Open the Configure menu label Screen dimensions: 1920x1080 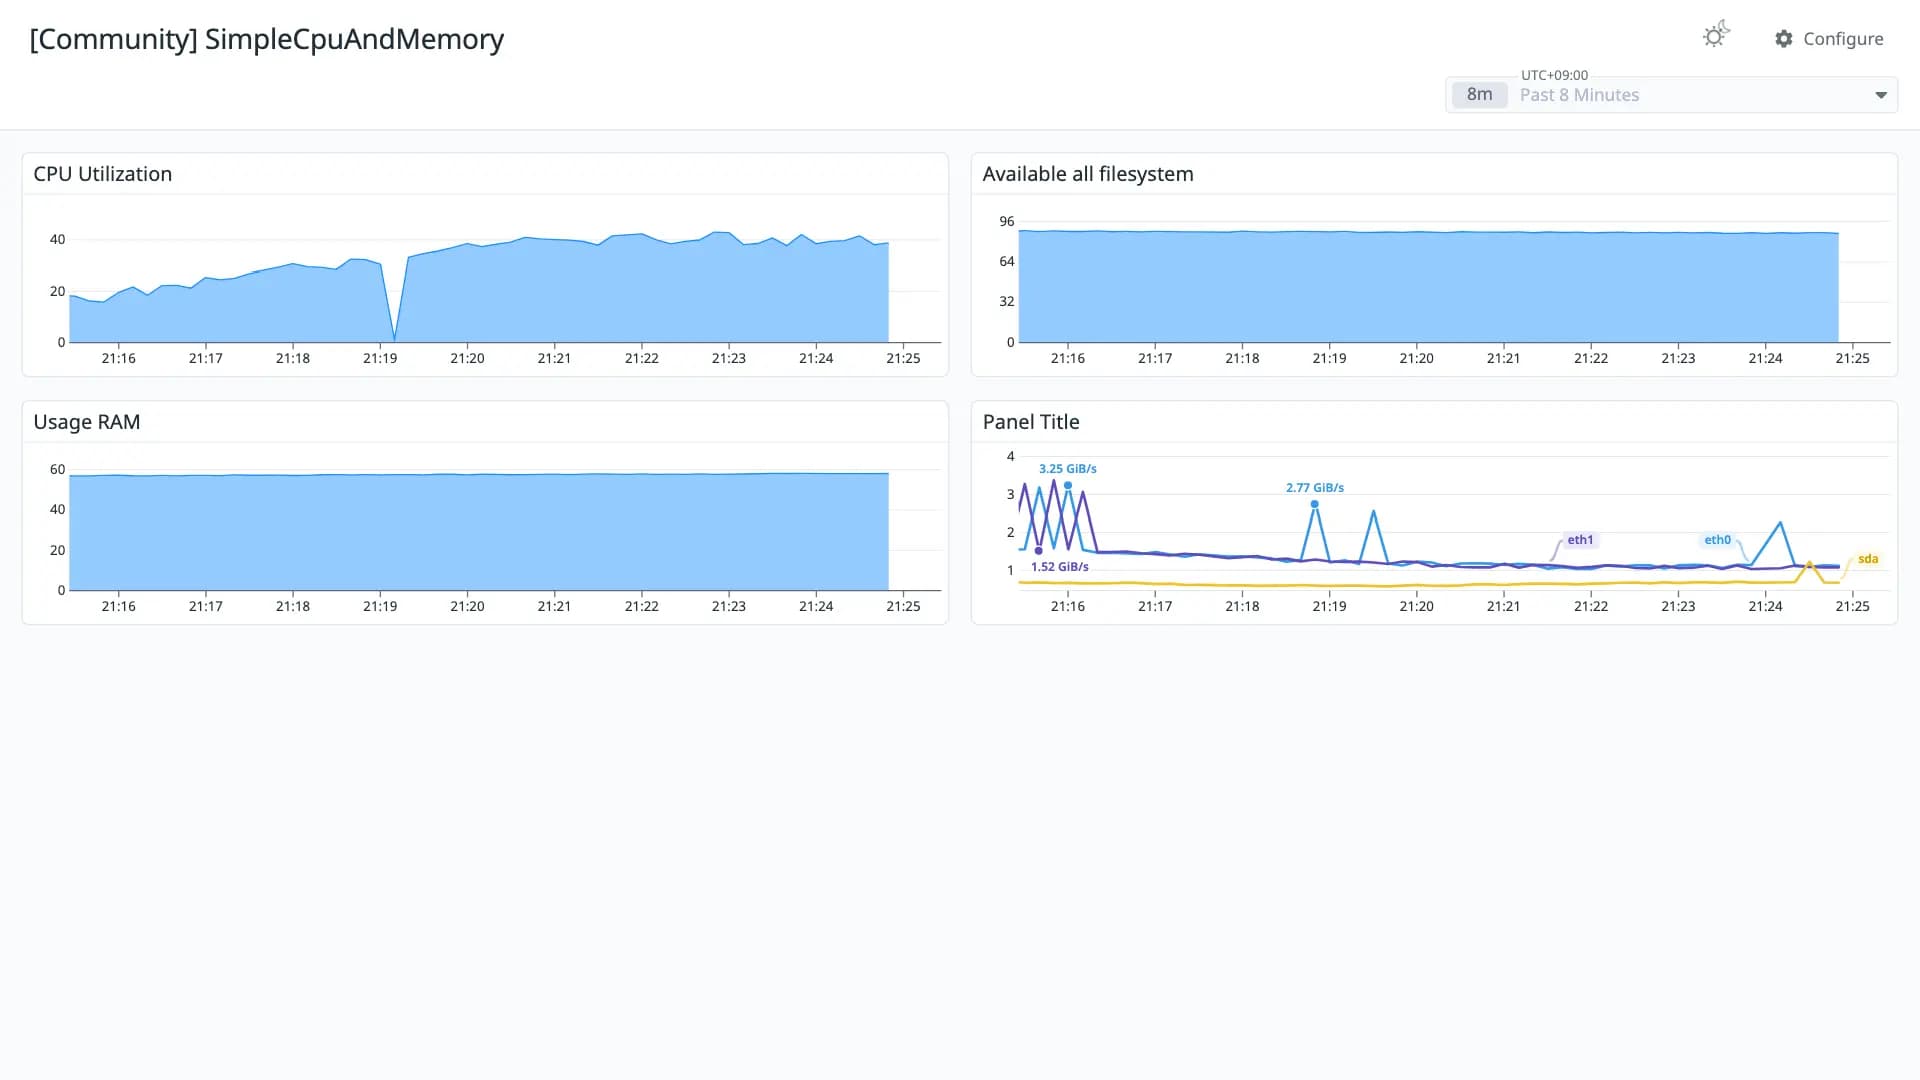pyautogui.click(x=1843, y=38)
